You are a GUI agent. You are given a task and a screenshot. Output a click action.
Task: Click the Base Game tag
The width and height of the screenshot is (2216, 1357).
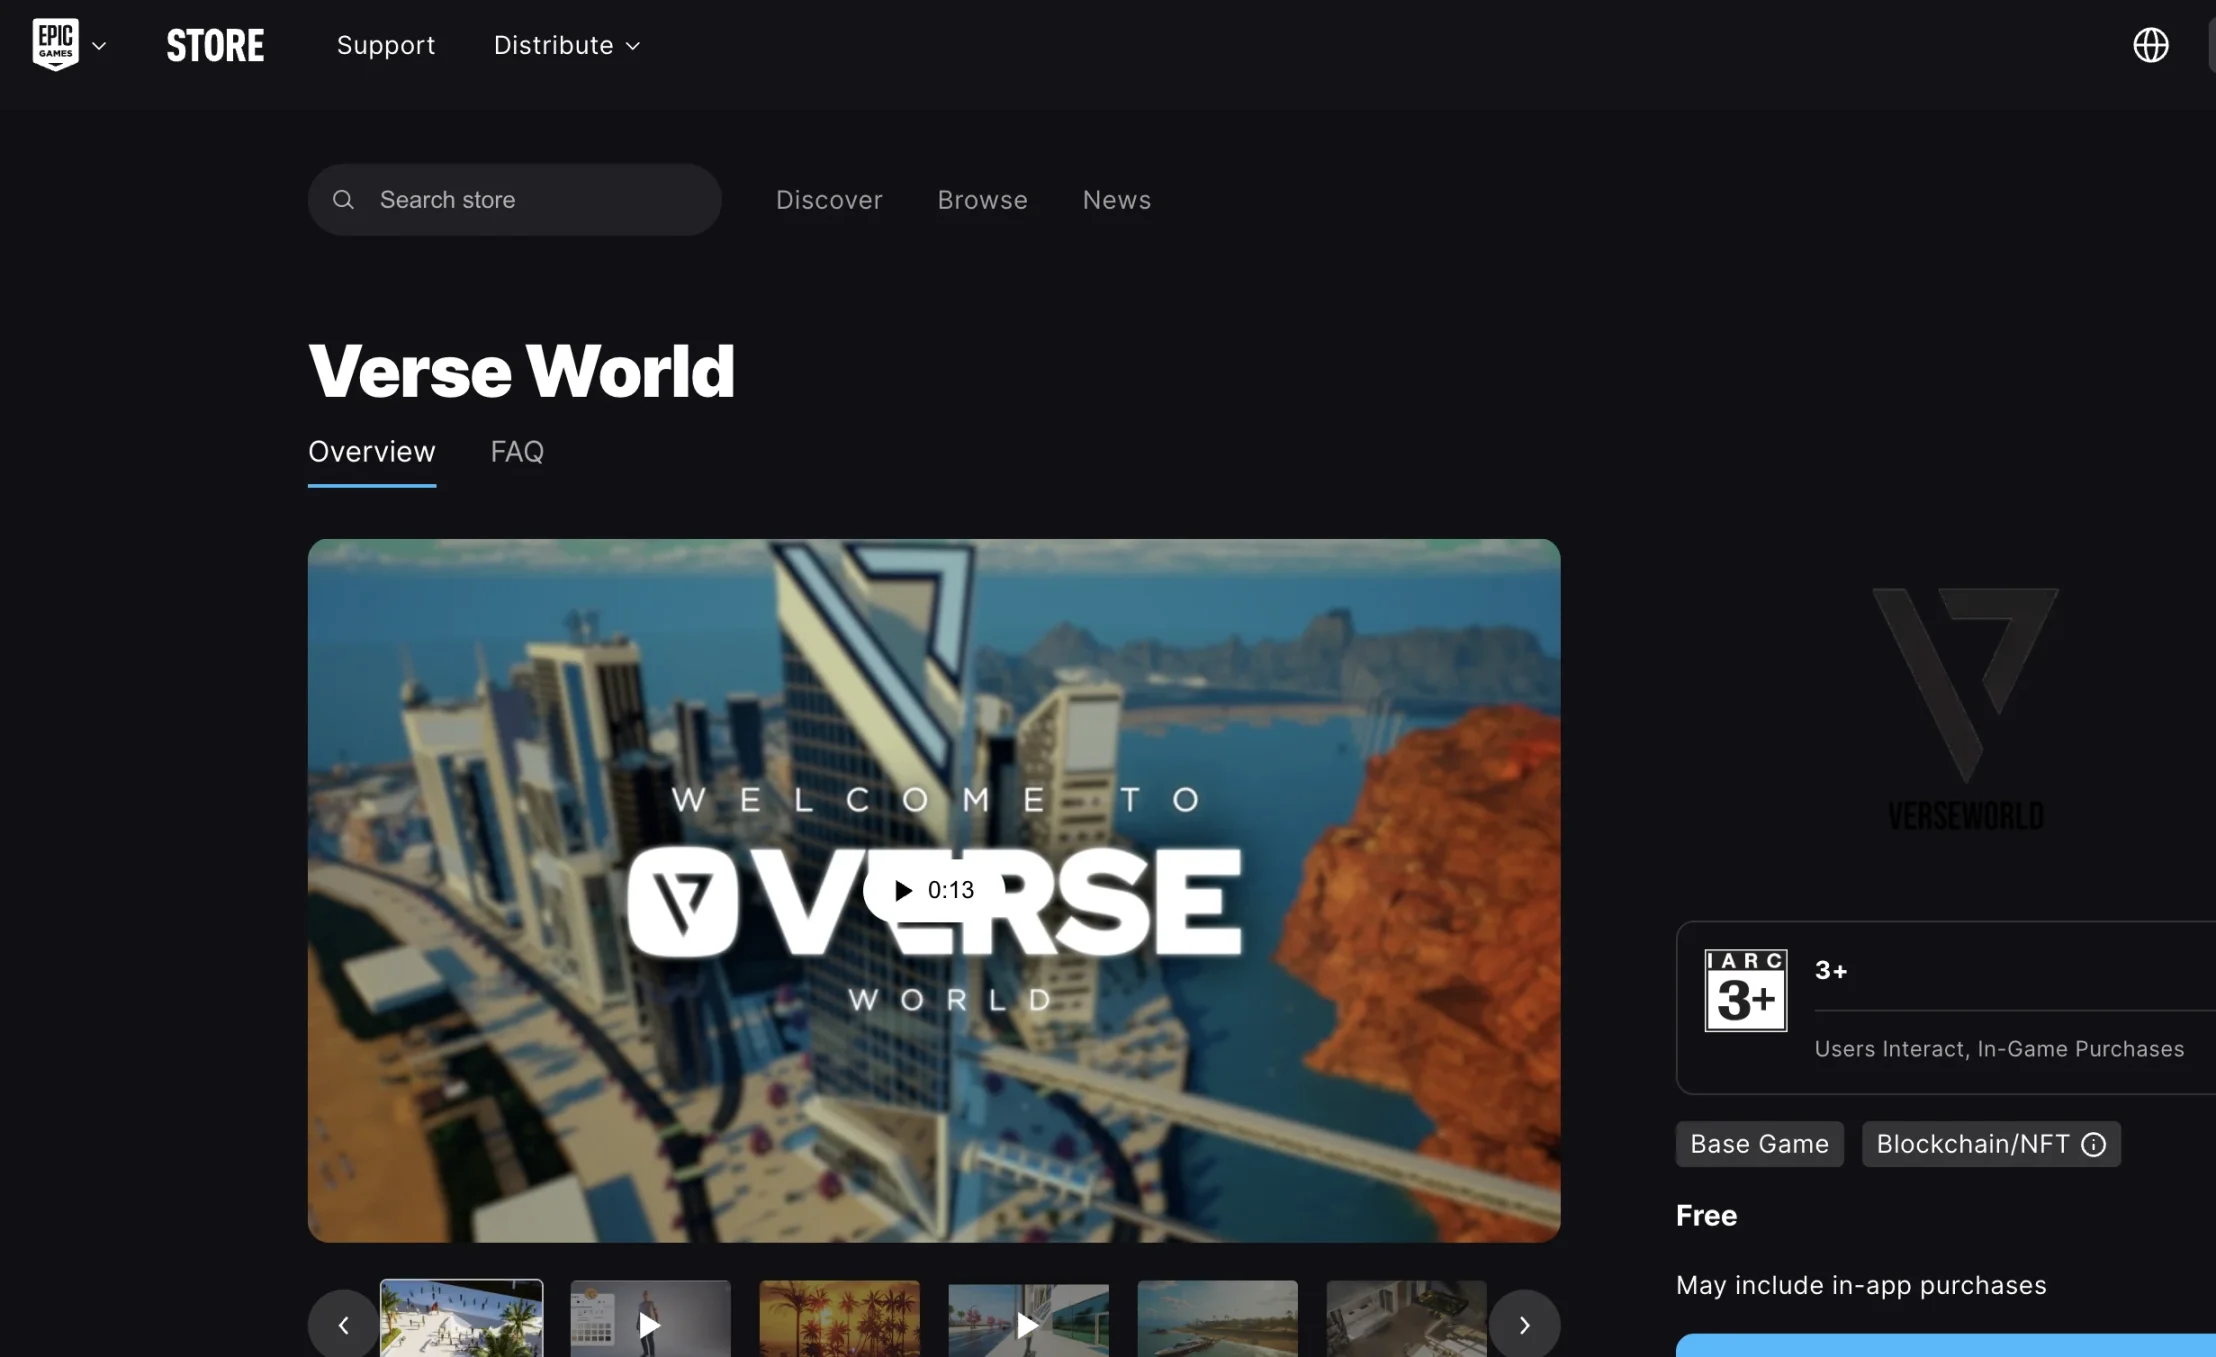[1759, 1144]
